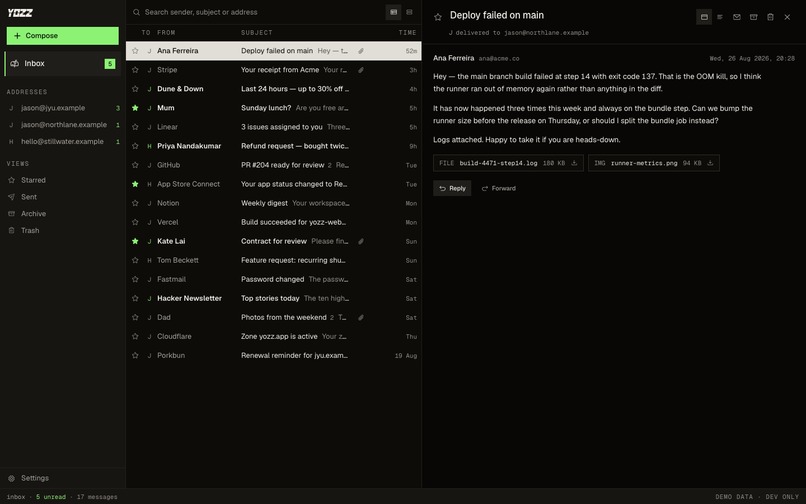Filter by hello@stillwater.example address
The height and width of the screenshot is (504, 806).
click(x=63, y=141)
